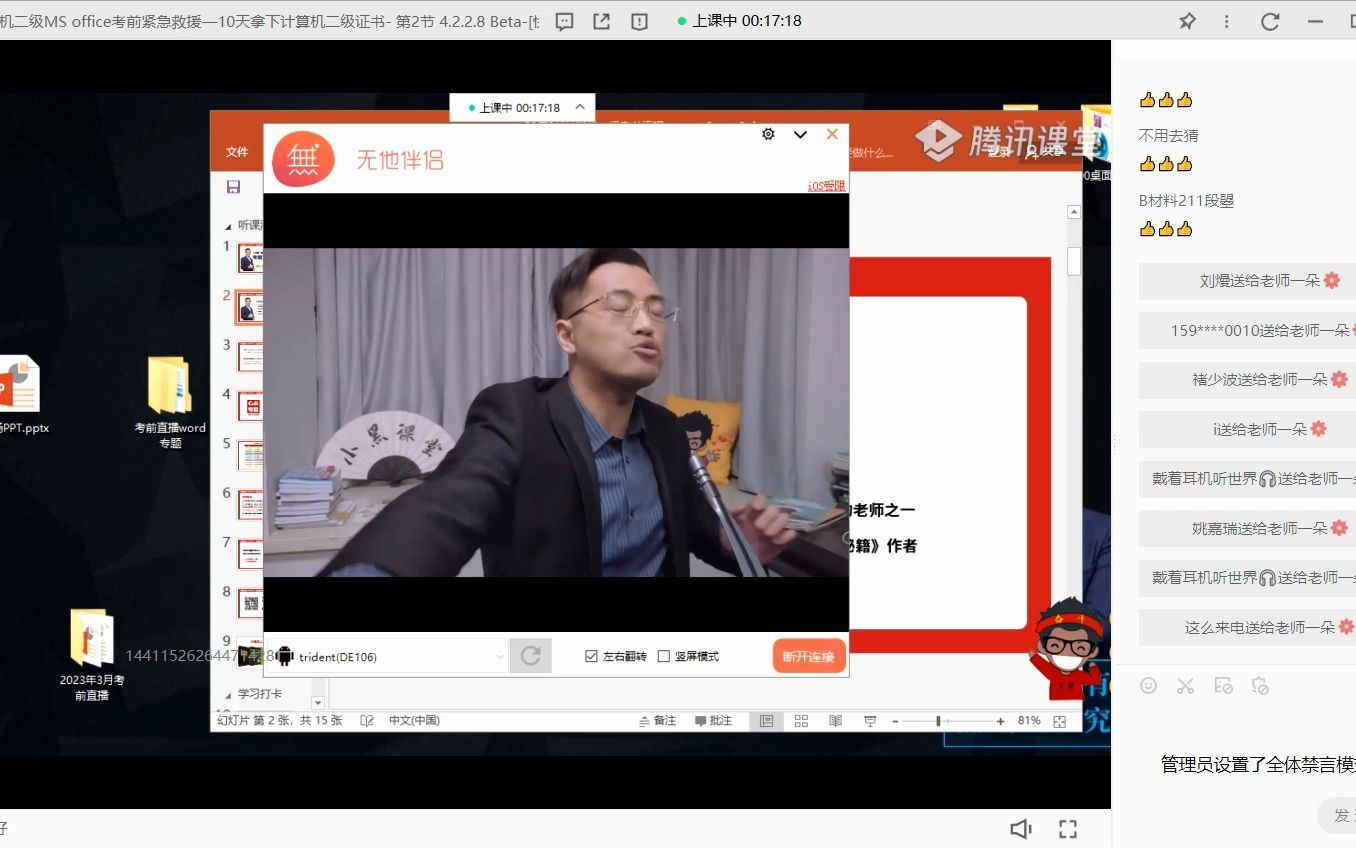Select slide 3 thumbnail

pyautogui.click(x=250, y=357)
